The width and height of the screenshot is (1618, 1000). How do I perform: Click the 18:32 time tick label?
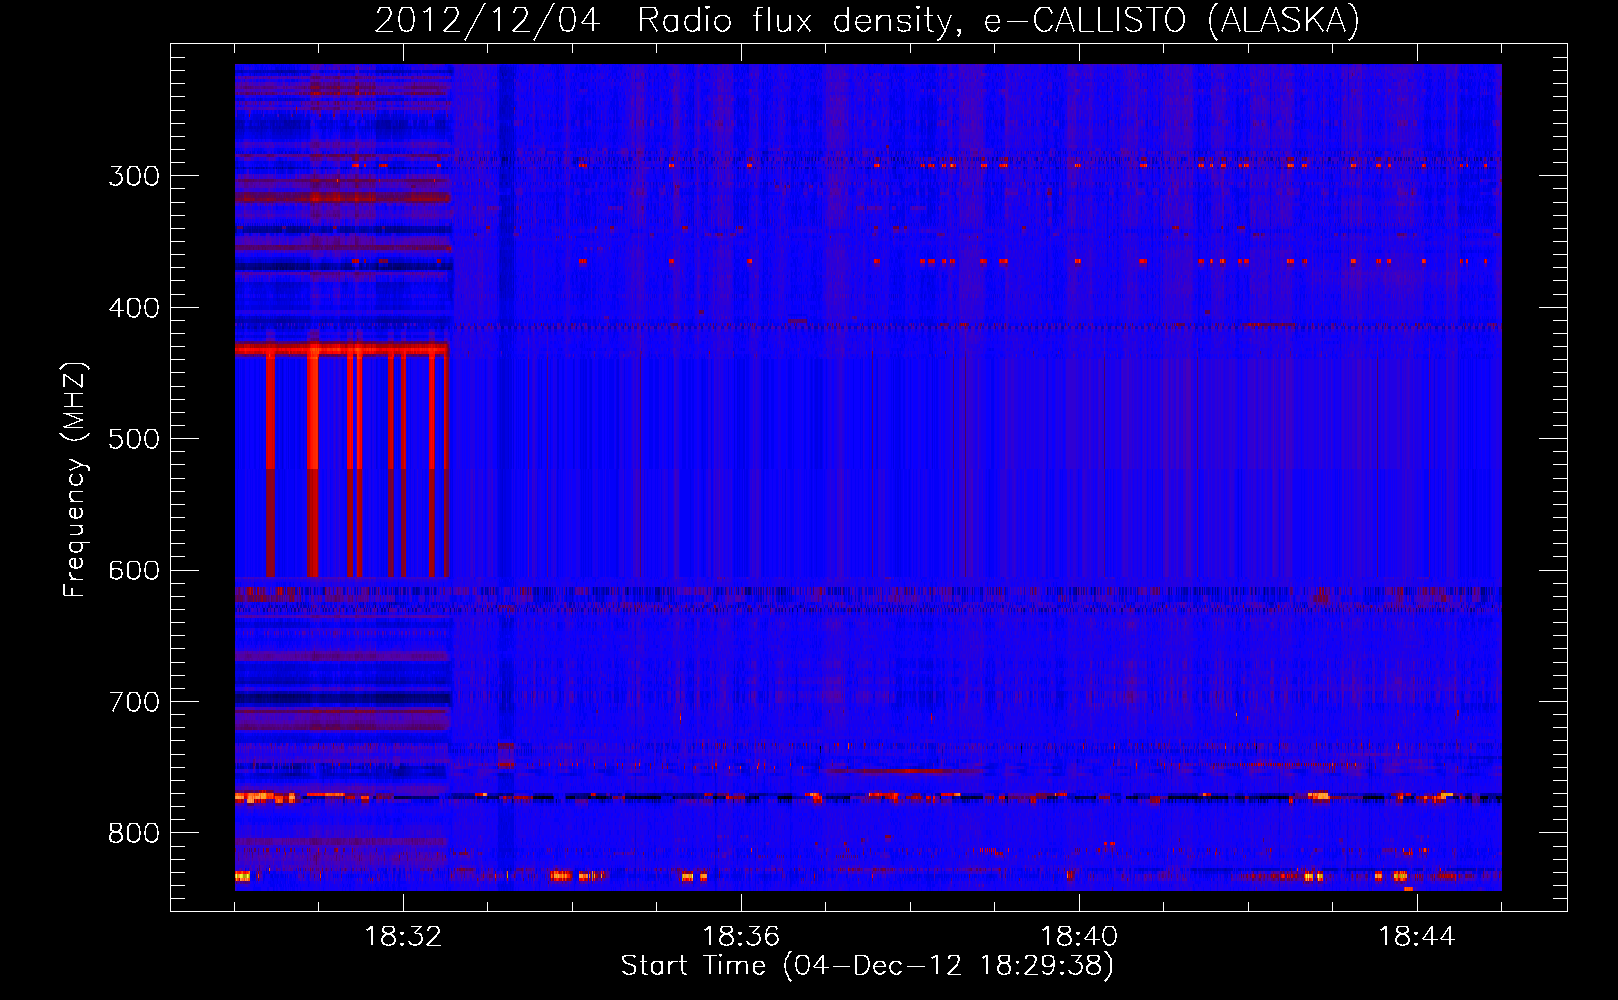point(403,937)
